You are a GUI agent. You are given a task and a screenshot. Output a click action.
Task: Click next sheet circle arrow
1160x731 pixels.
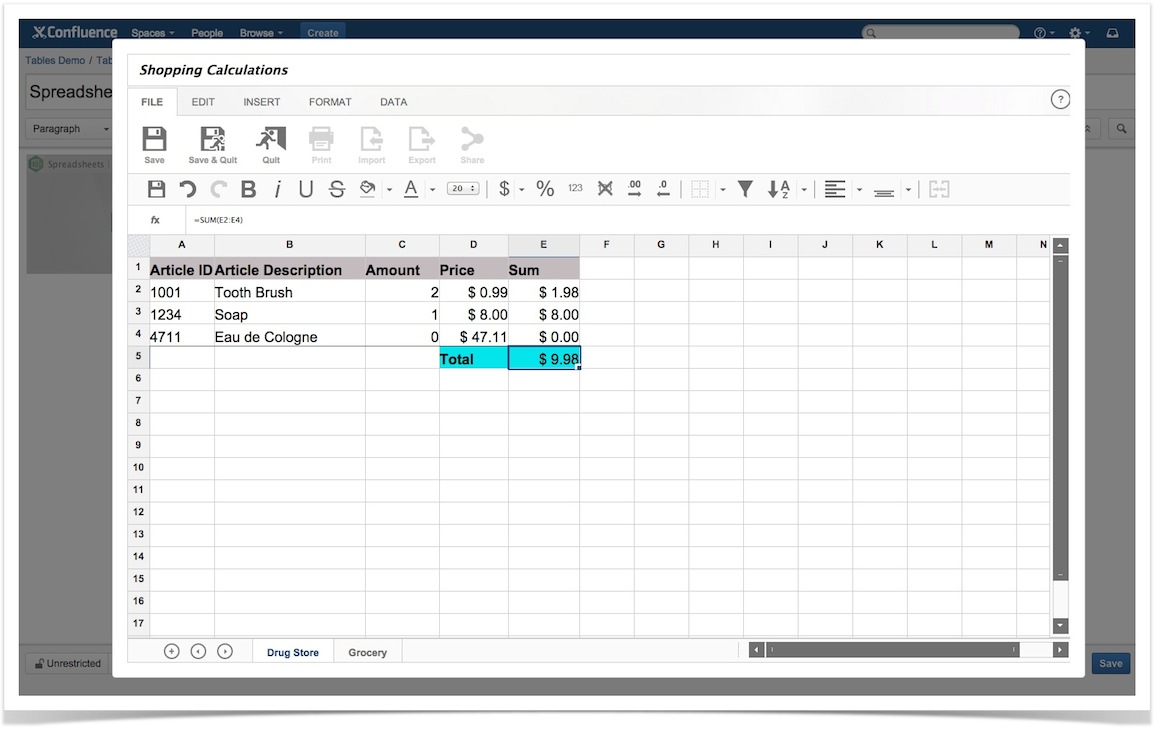tap(225, 651)
